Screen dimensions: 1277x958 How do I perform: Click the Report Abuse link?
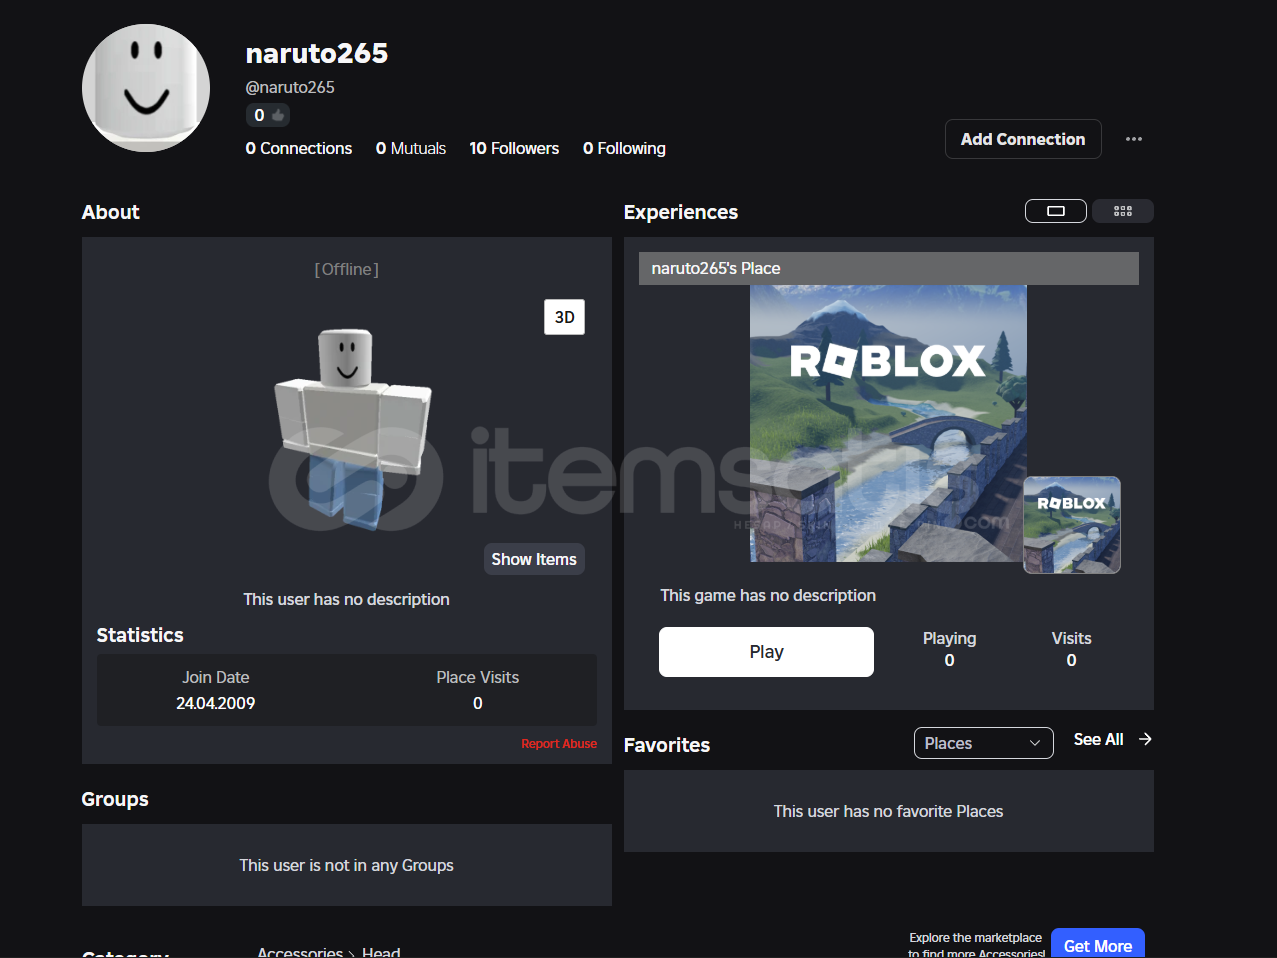tap(559, 744)
